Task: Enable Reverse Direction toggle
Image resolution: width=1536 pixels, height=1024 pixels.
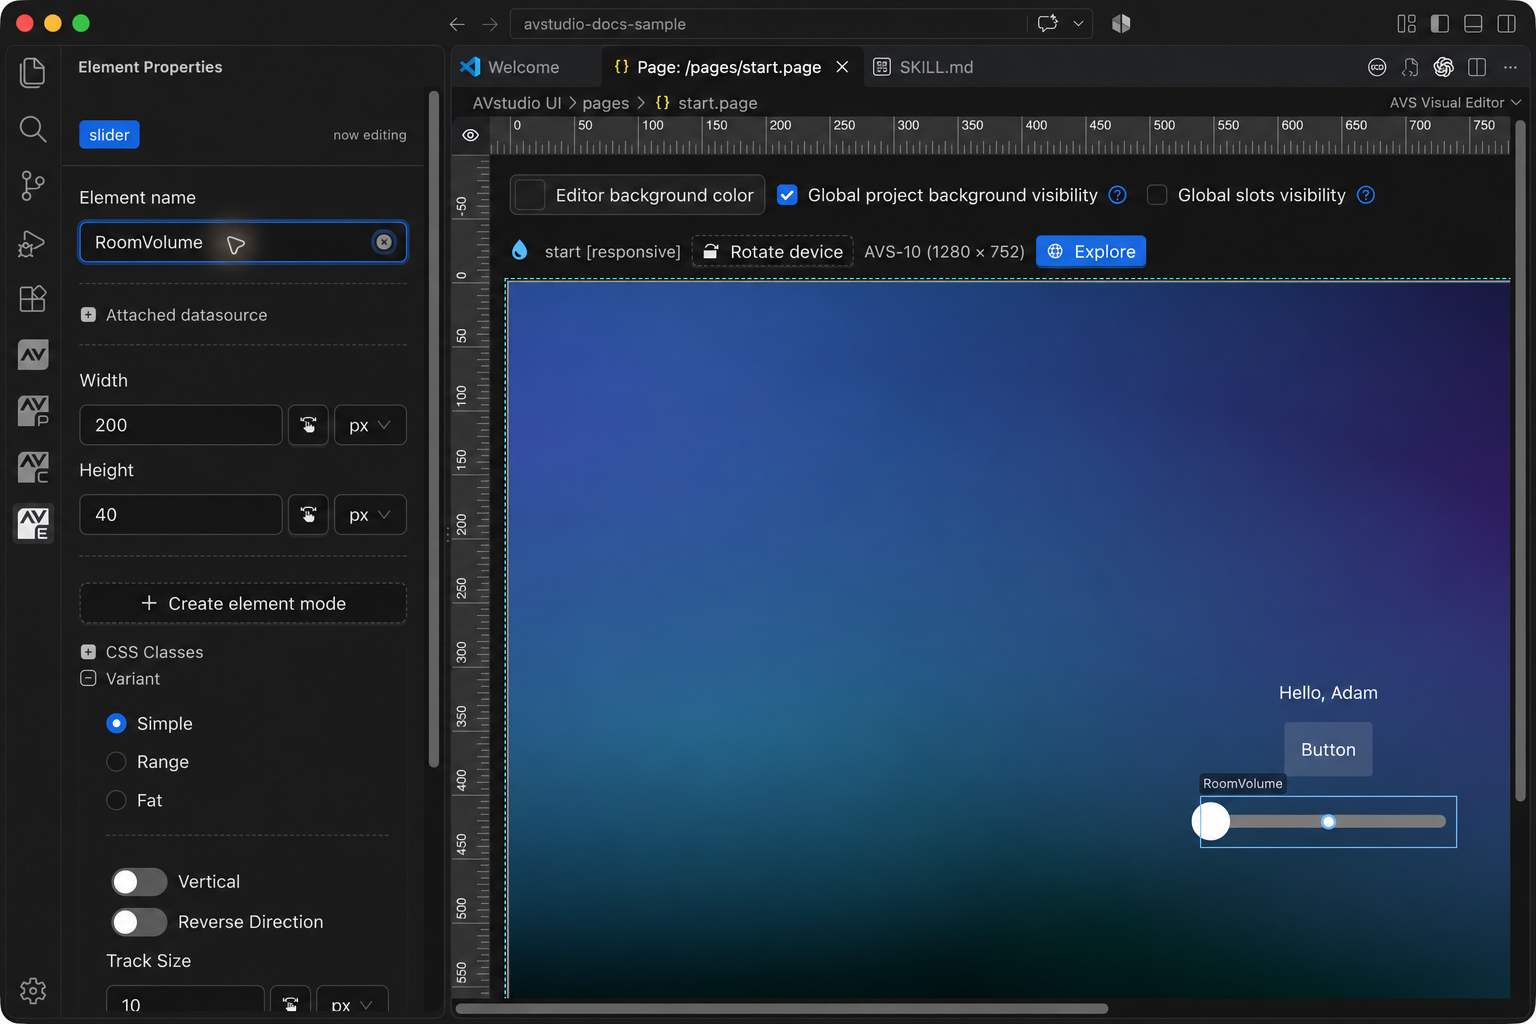Action: (139, 922)
